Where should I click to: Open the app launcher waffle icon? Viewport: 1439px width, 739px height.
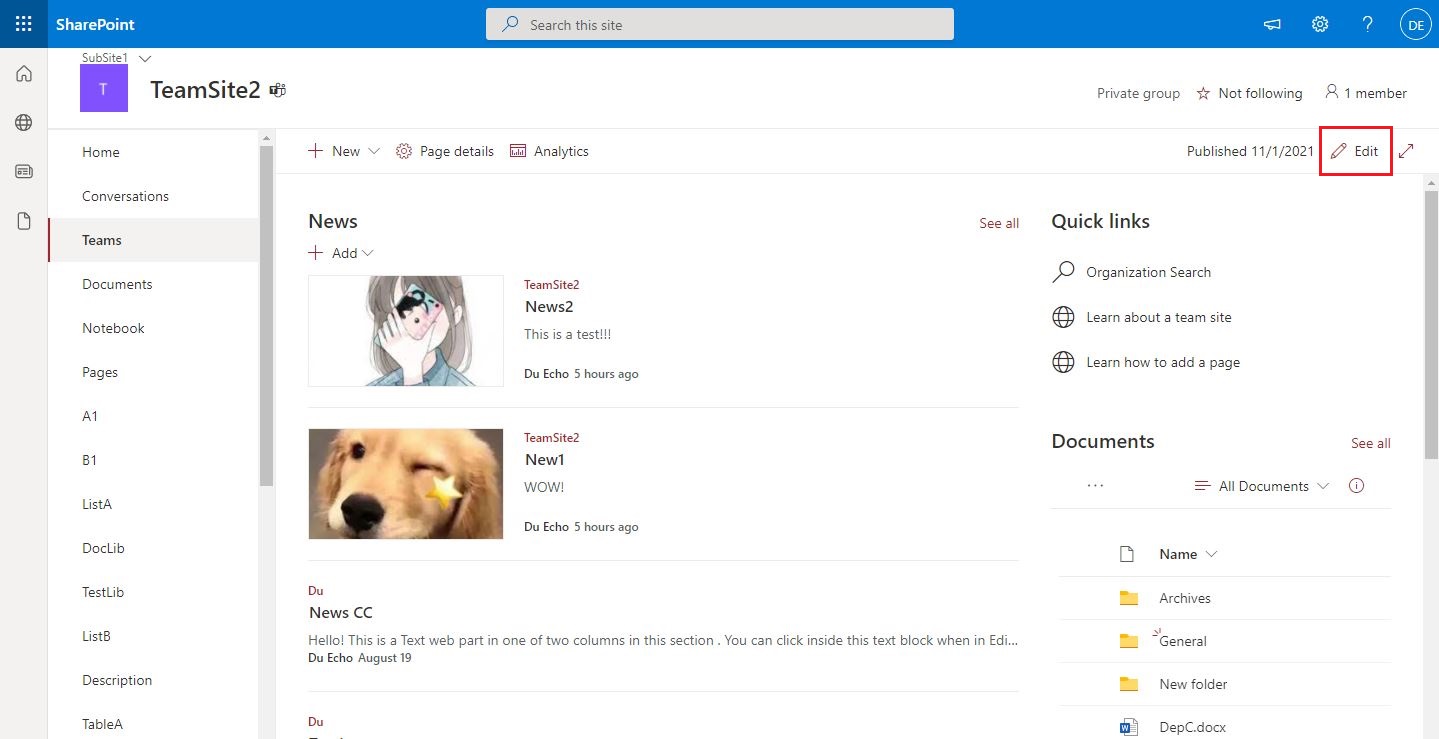[x=24, y=24]
